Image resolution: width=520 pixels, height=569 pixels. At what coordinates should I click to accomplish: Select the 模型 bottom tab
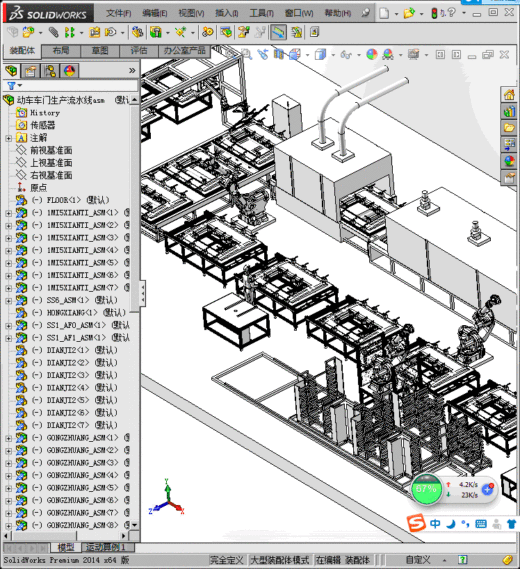coord(66,547)
